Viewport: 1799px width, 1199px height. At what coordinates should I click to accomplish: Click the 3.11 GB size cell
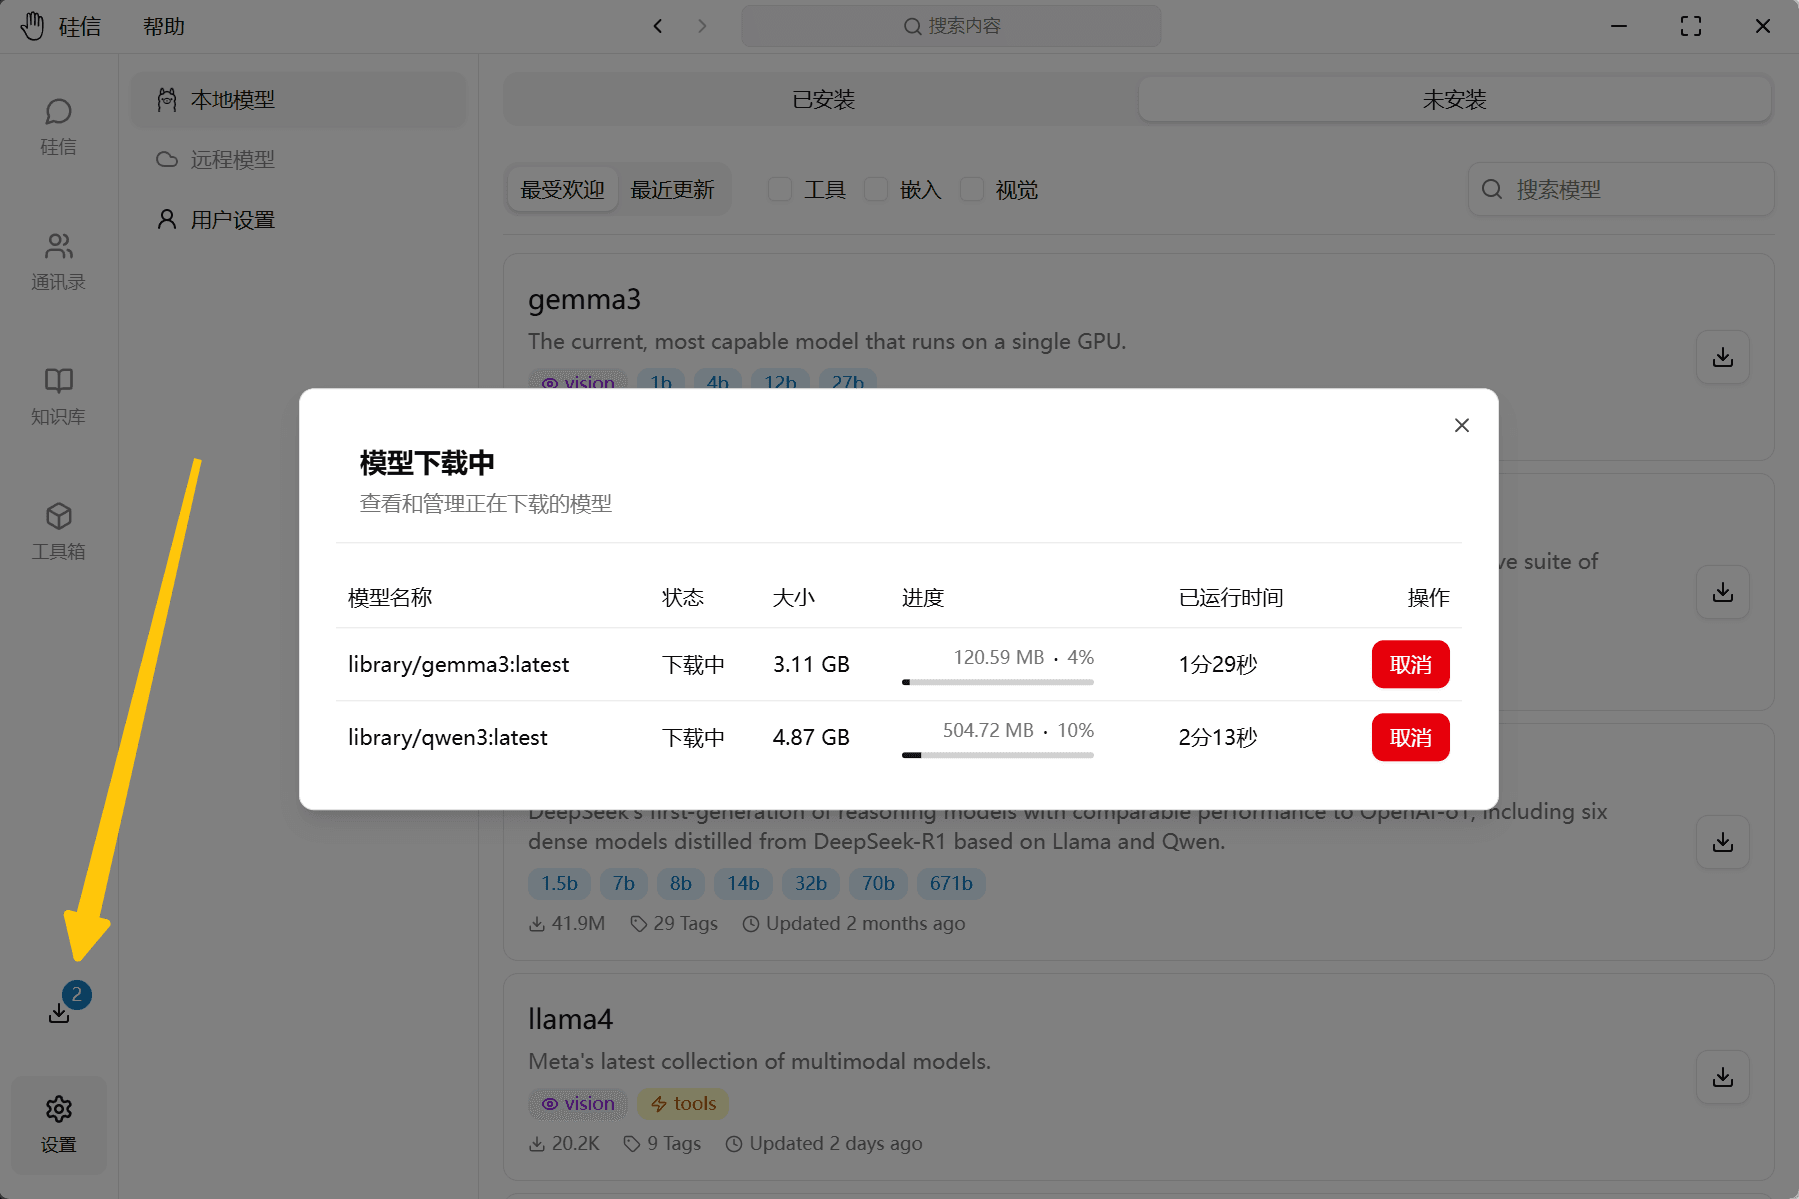click(811, 664)
